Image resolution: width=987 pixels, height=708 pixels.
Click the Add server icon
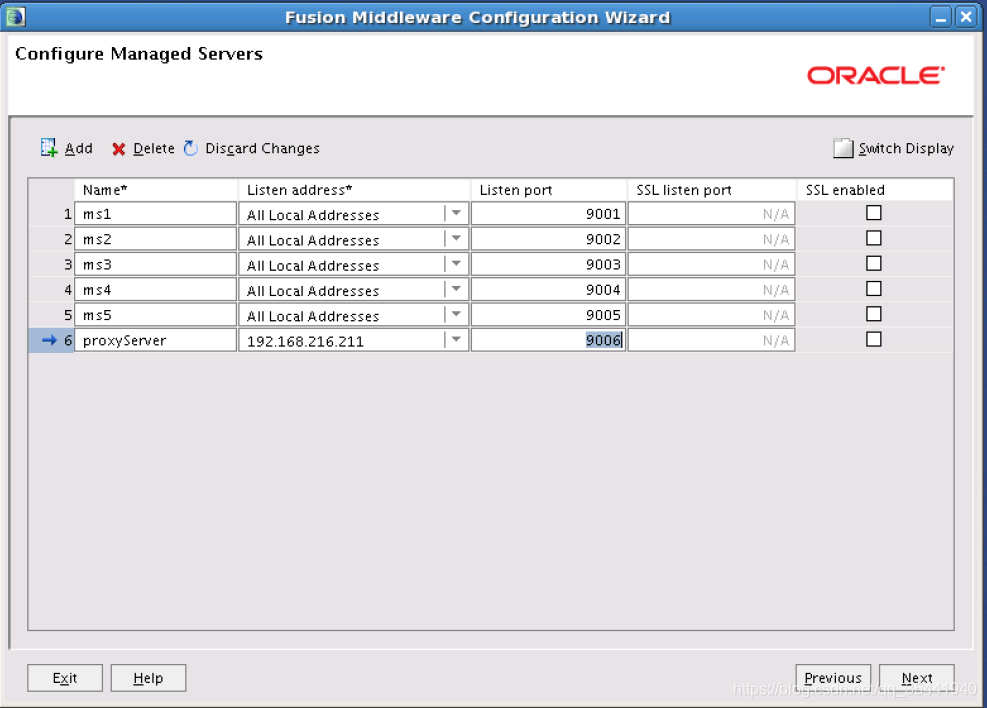point(48,148)
